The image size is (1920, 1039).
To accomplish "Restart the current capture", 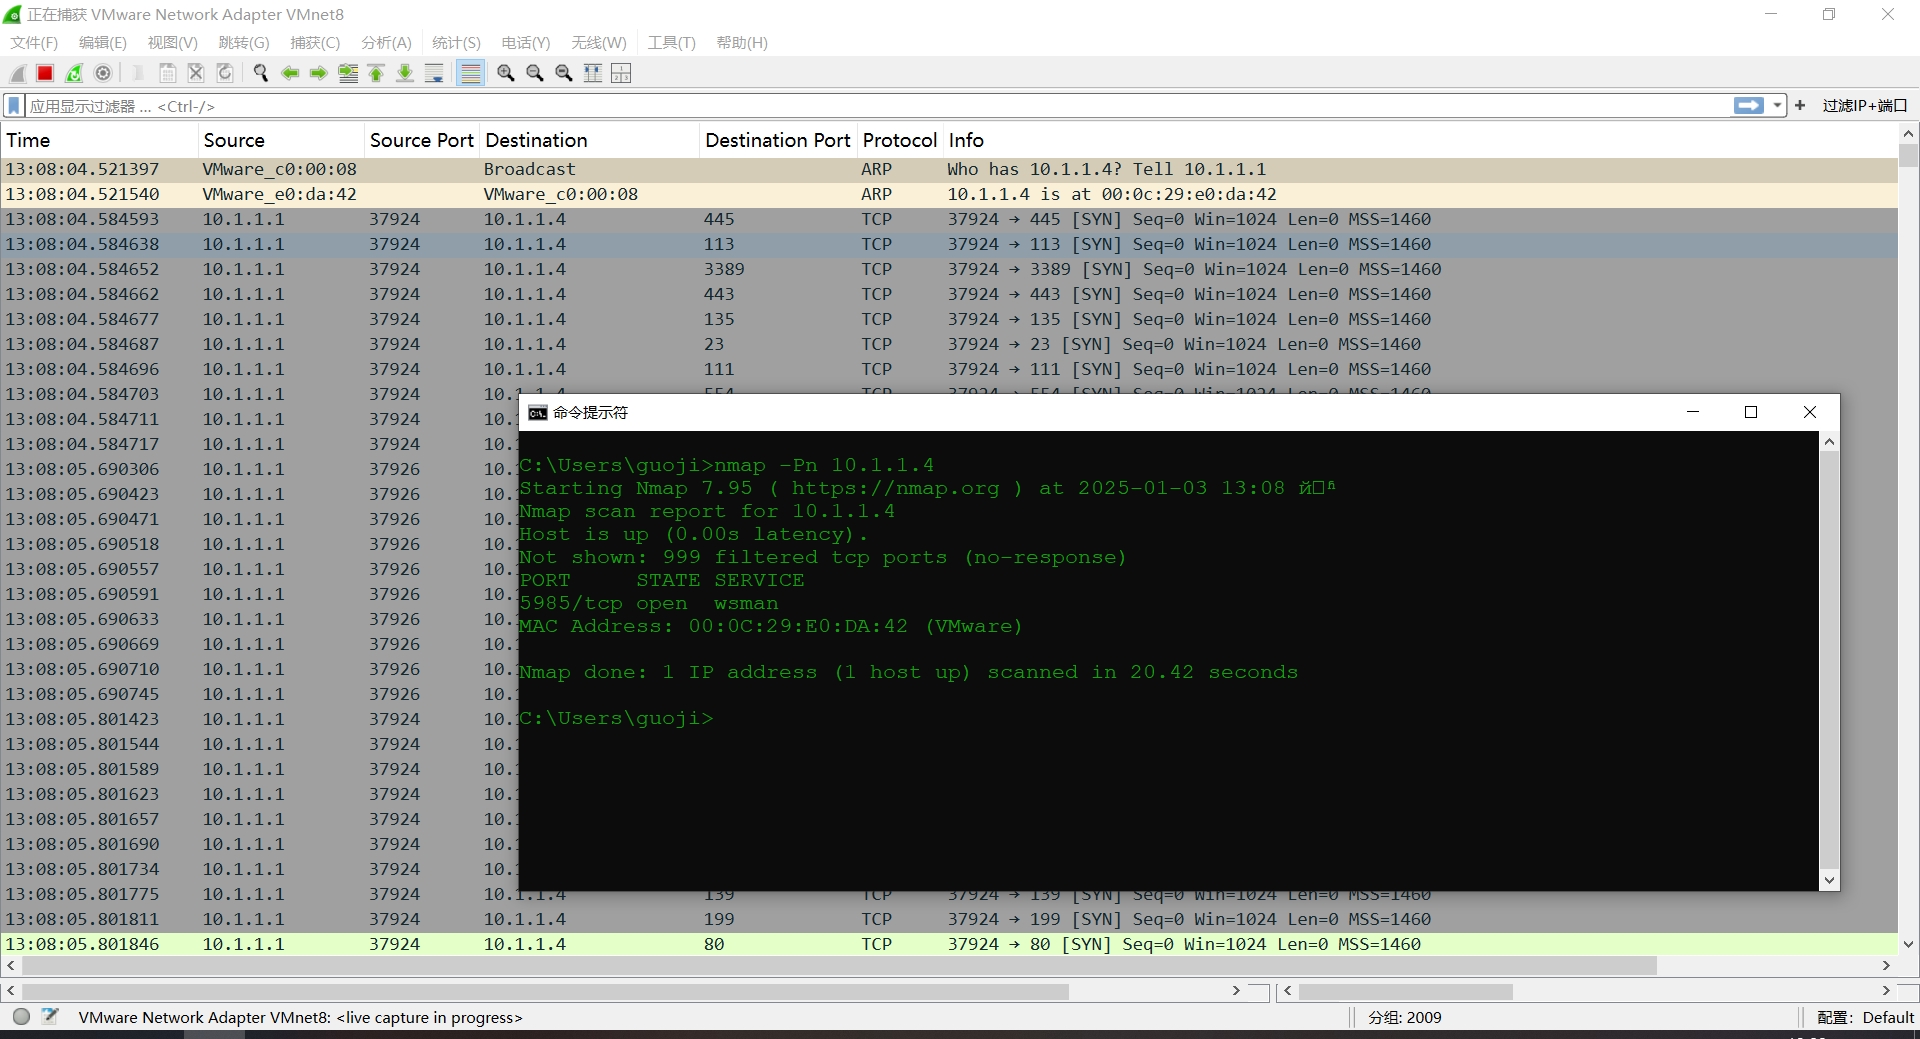I will point(74,73).
